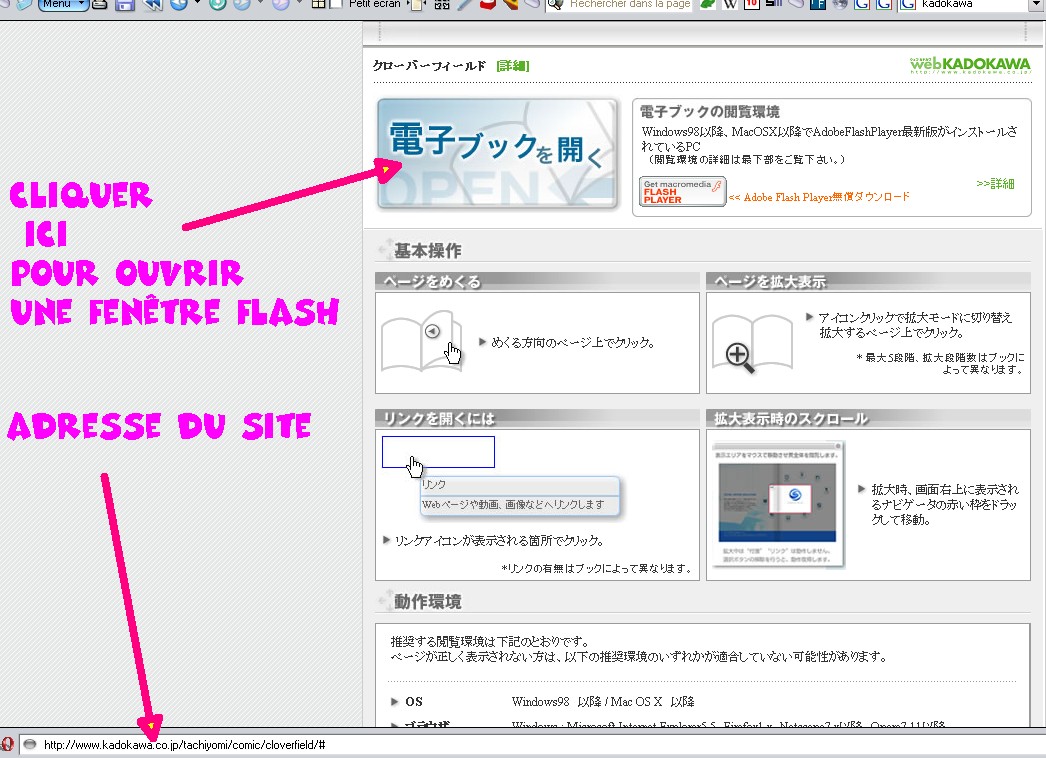Click the ページをめくる header bar
The height and width of the screenshot is (758, 1046).
tap(537, 281)
